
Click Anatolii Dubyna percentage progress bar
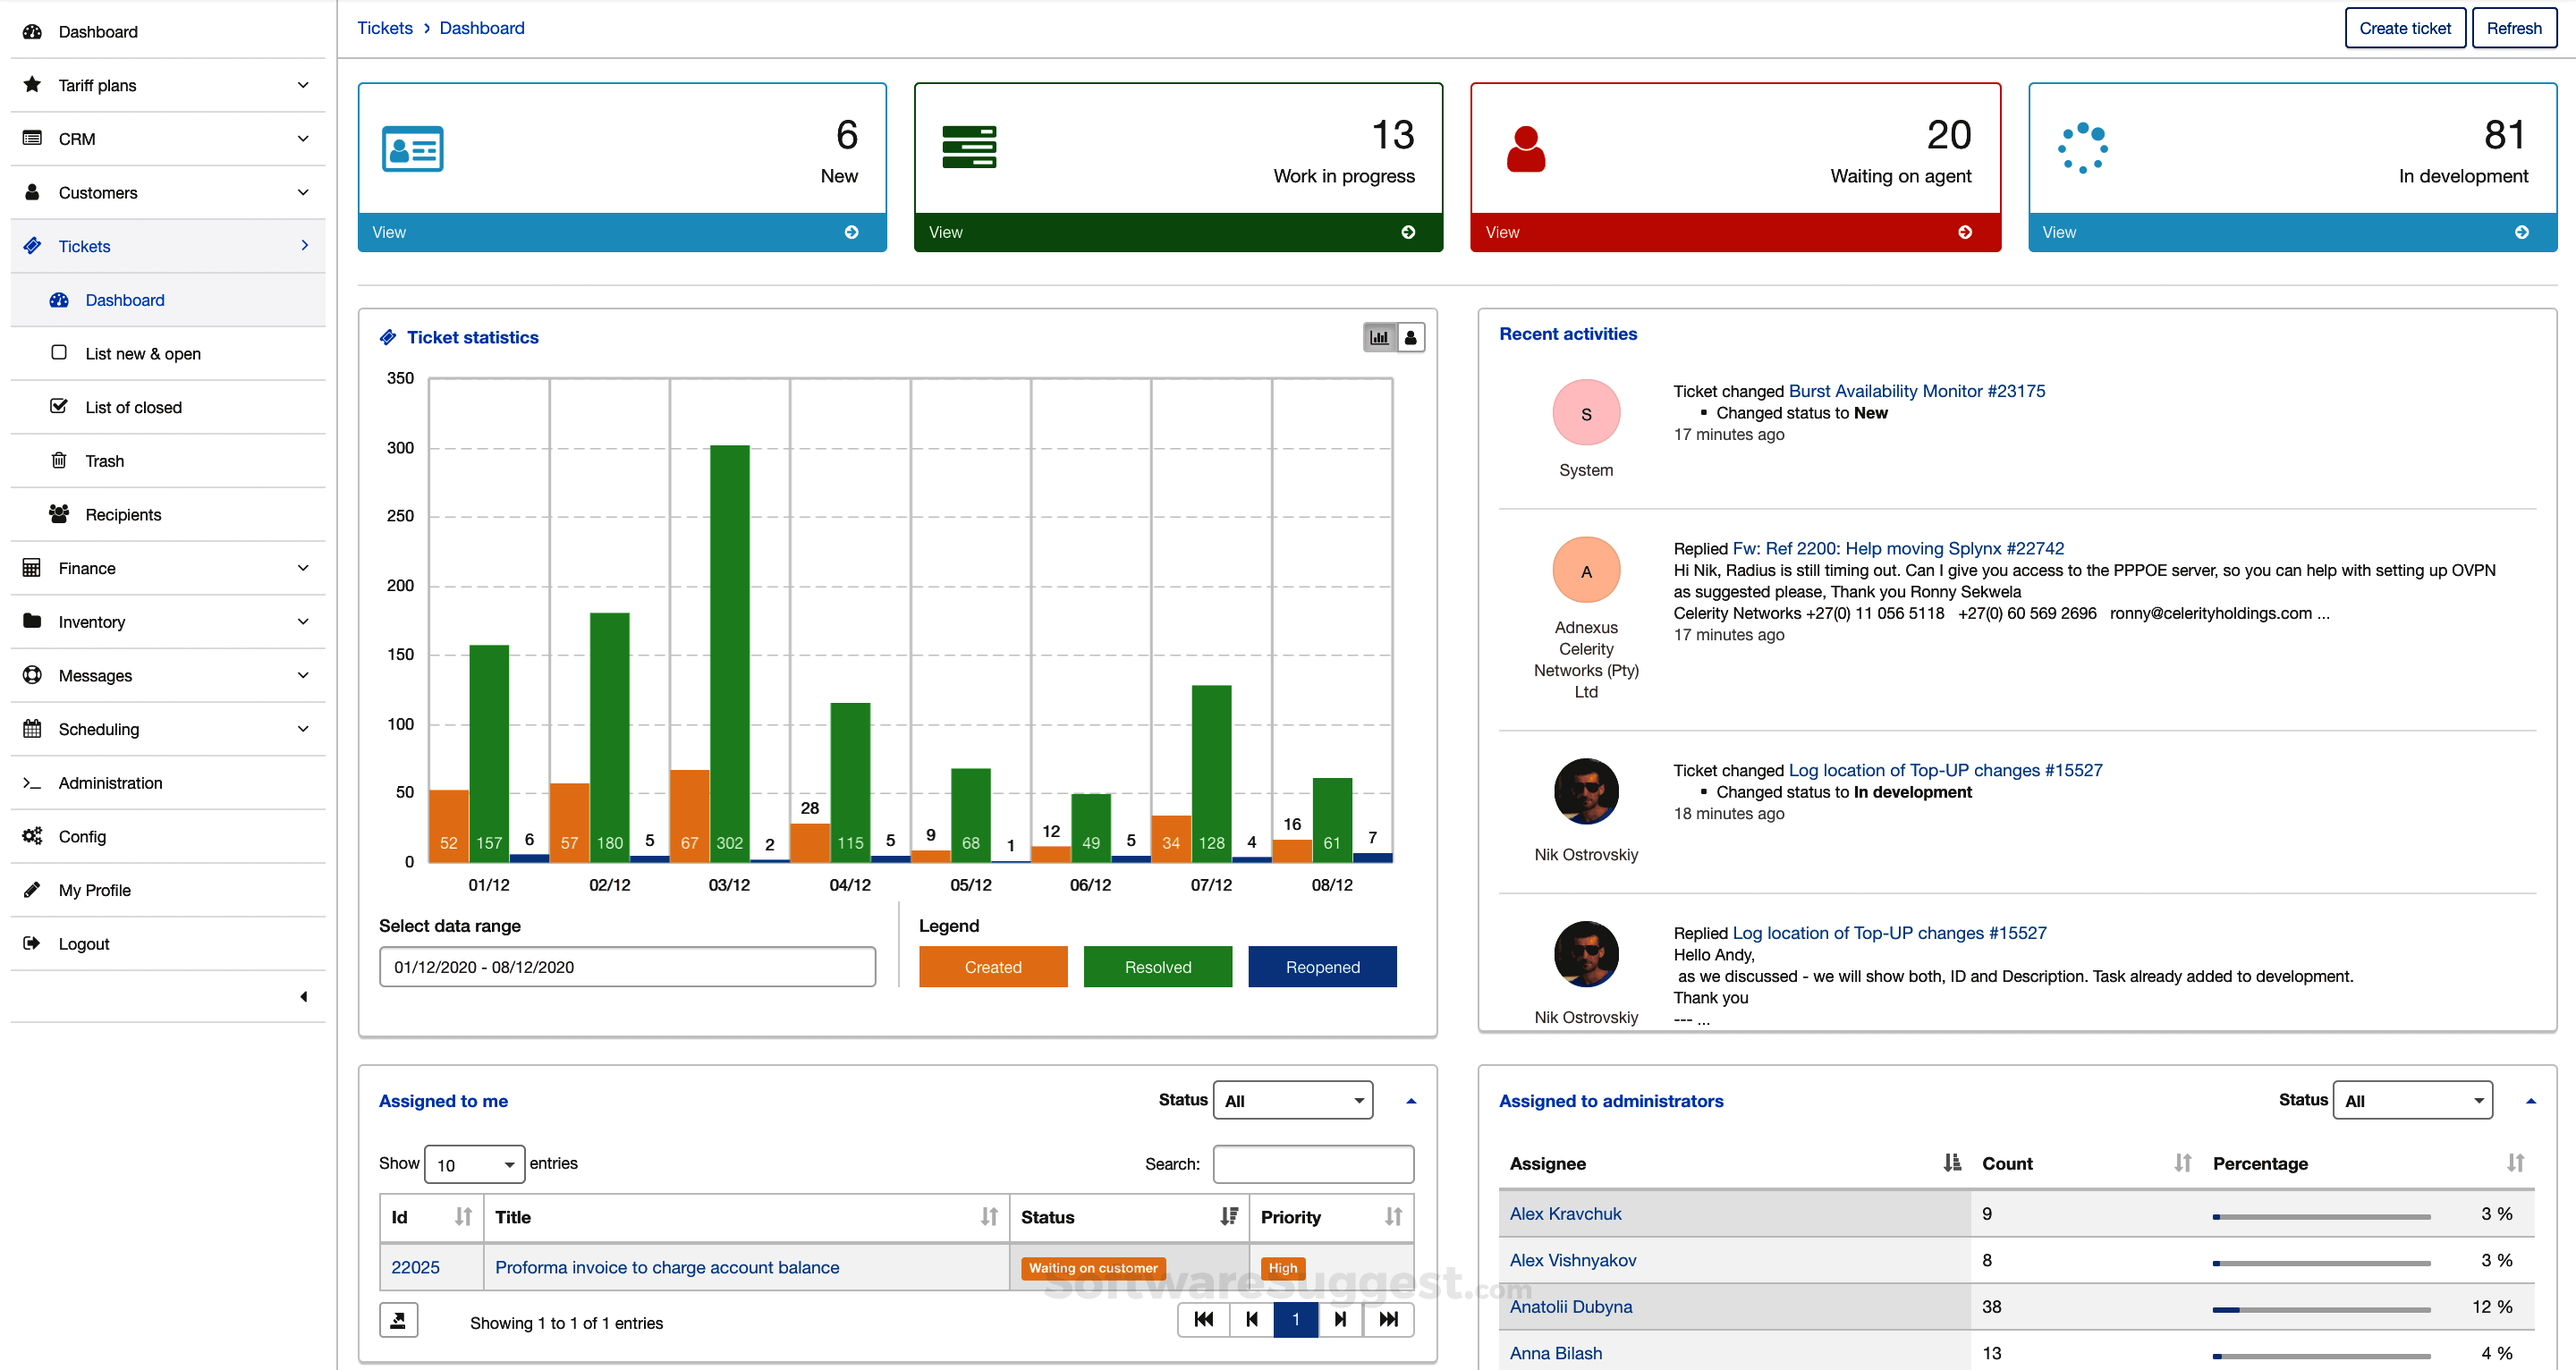2320,1309
